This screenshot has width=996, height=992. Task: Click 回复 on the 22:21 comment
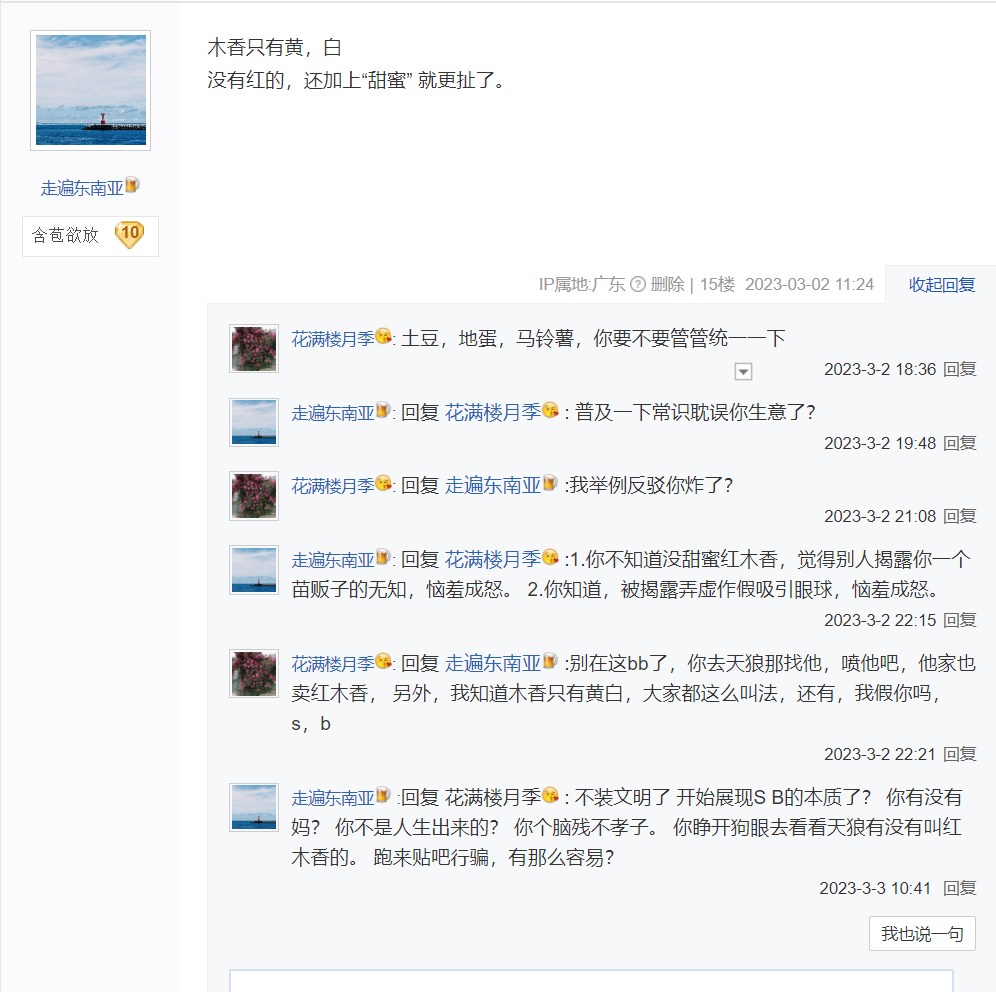(960, 754)
